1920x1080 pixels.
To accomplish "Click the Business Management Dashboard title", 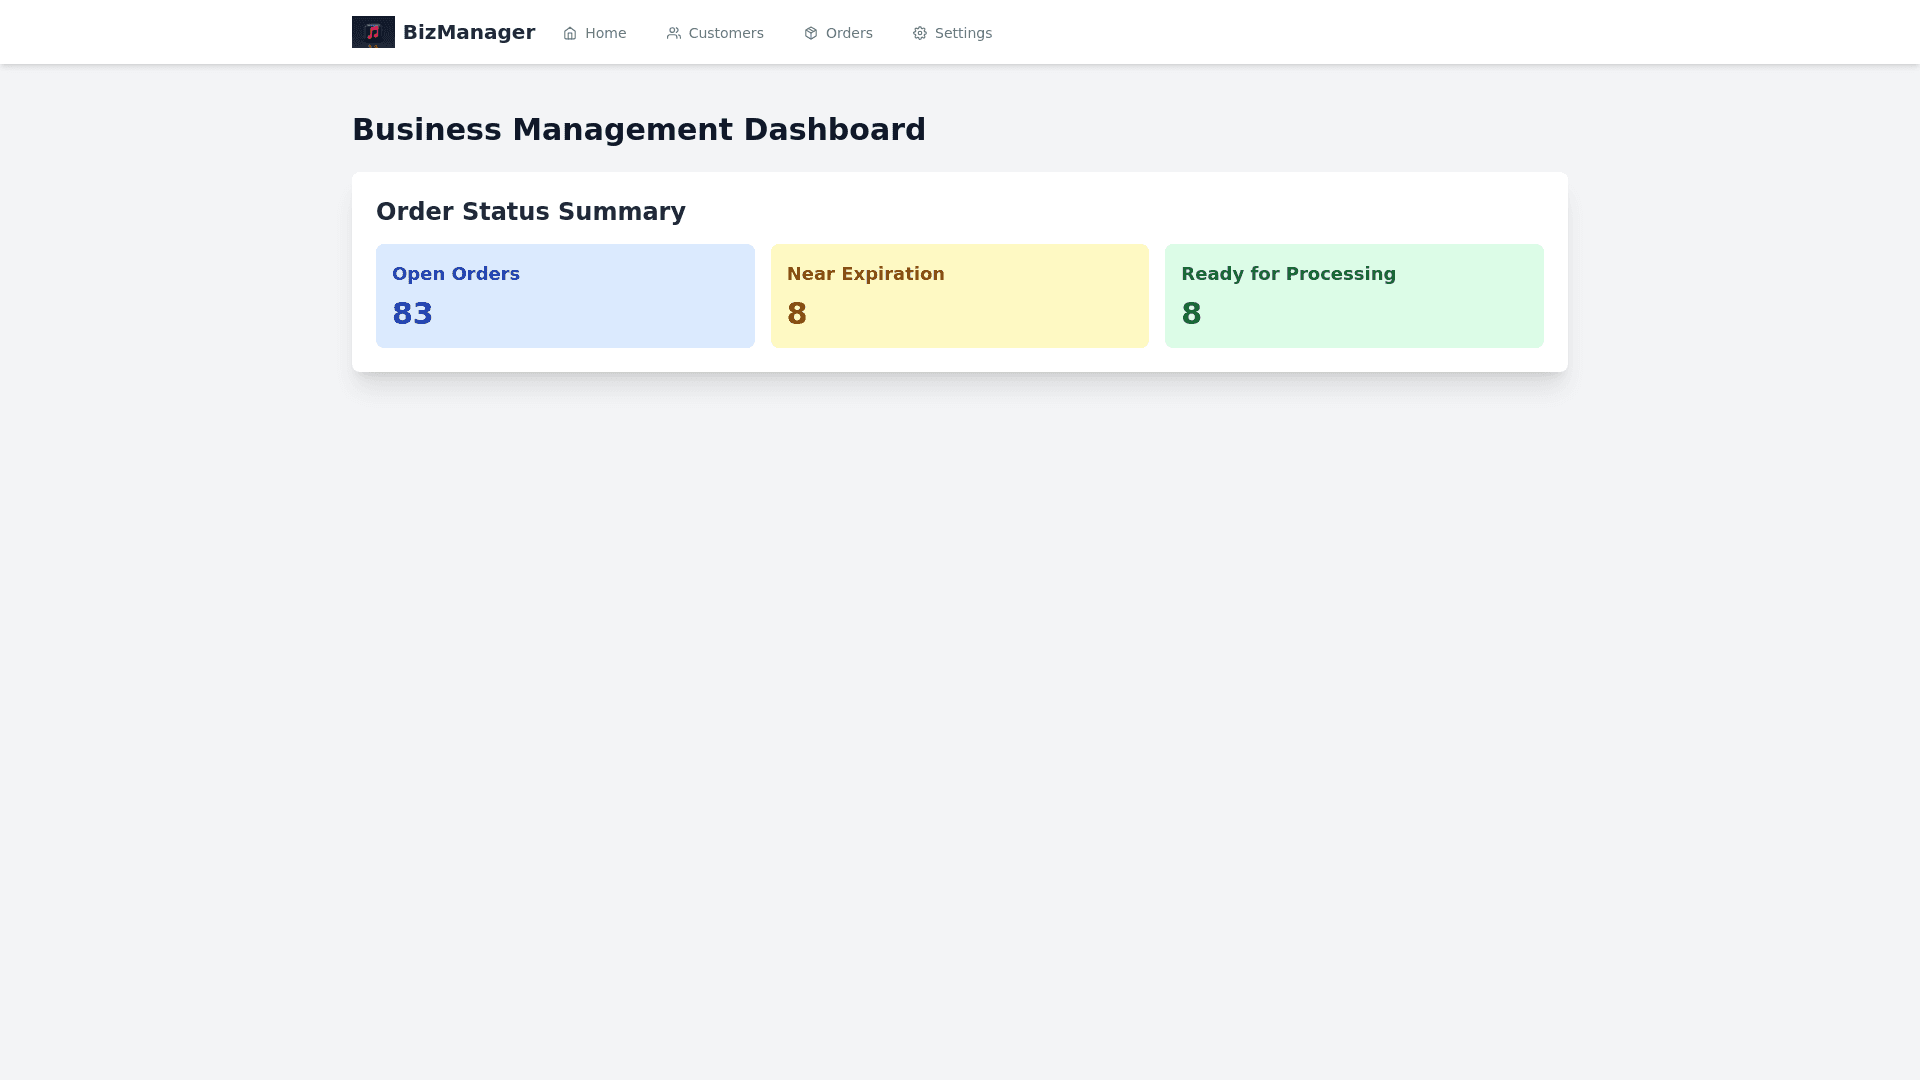I will 638,130.
